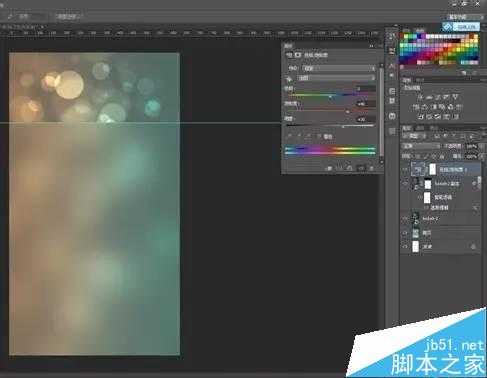Viewport: 487px width, 378px height.
Task: Add a Black & White adjustment
Action: (433, 107)
